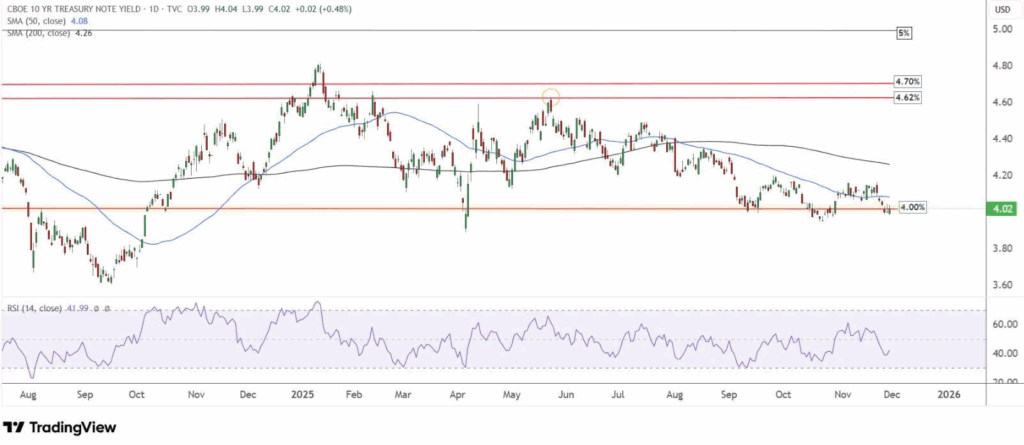Image resolution: width=1024 pixels, height=445 pixels.
Task: Click the 4.00% support level label
Action: [911, 207]
